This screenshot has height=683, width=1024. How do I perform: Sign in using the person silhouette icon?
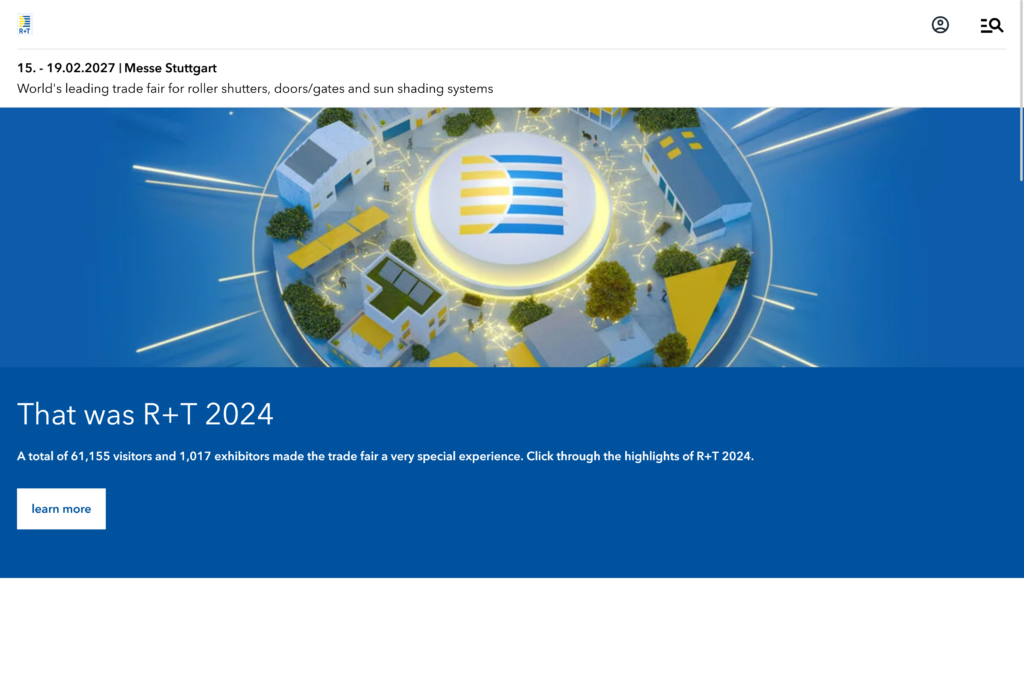(940, 24)
